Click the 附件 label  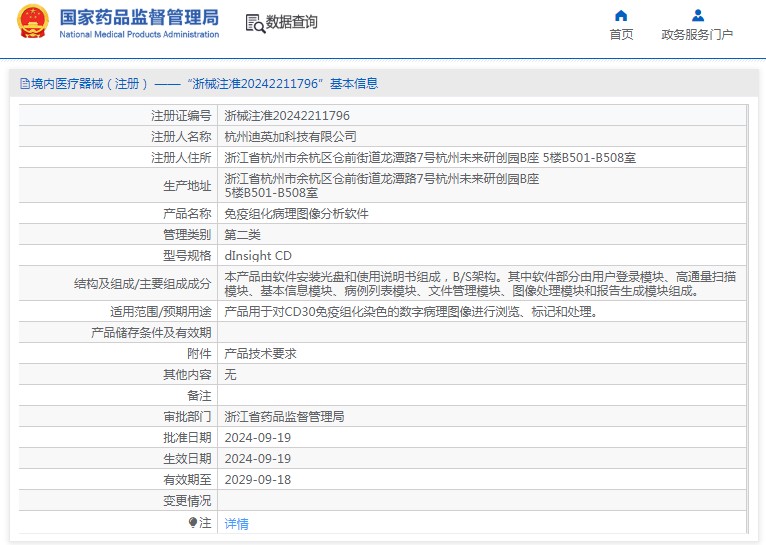point(199,354)
